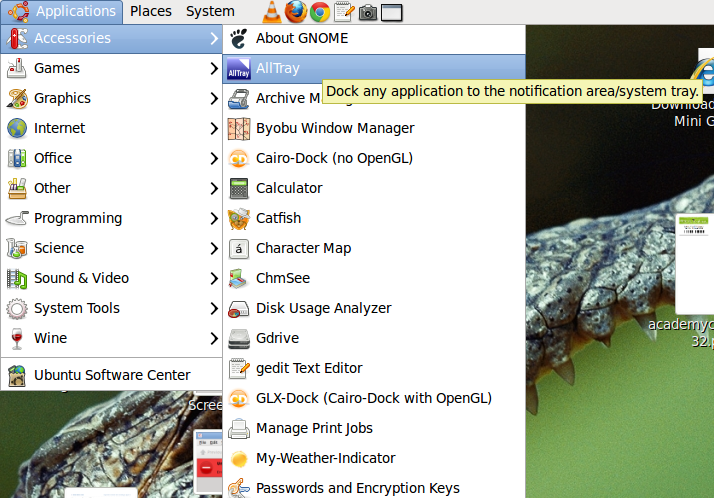Click the Wine glass icon
Screen dimensions: 714x498
(x=17, y=339)
